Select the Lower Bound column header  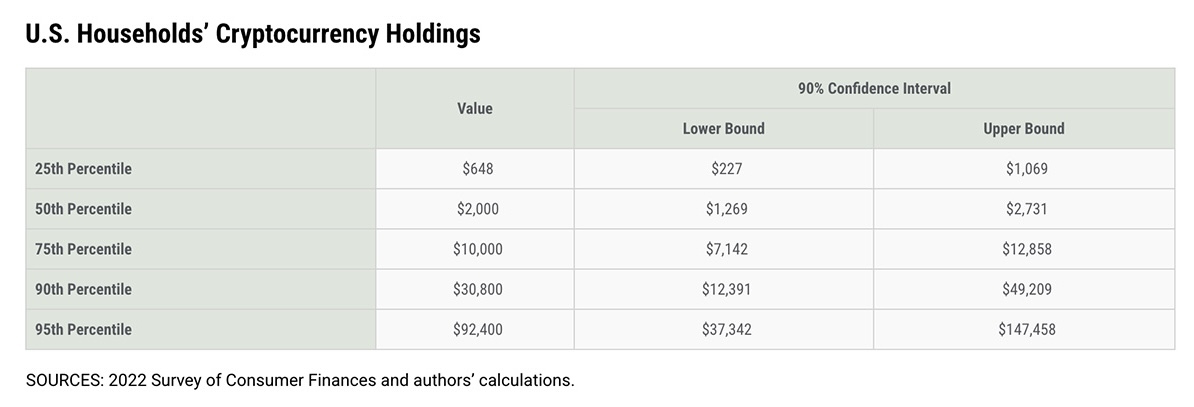point(724,129)
